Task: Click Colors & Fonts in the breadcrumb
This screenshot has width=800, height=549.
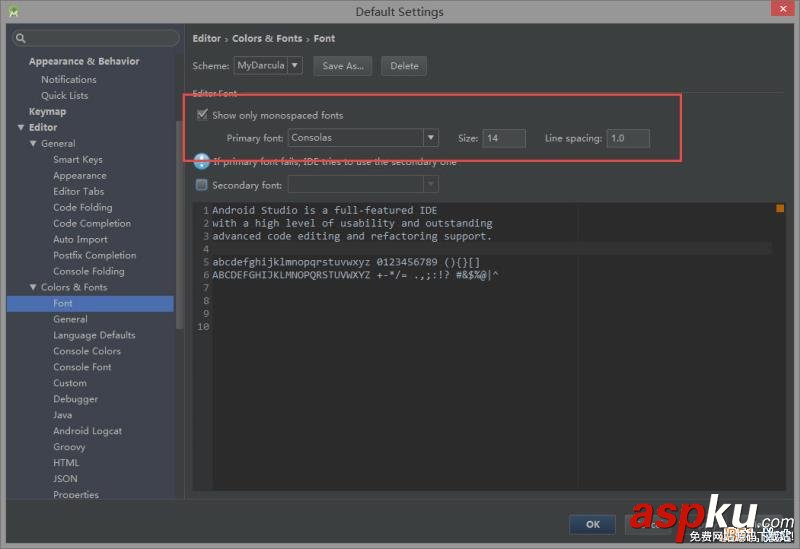Action: click(267, 38)
